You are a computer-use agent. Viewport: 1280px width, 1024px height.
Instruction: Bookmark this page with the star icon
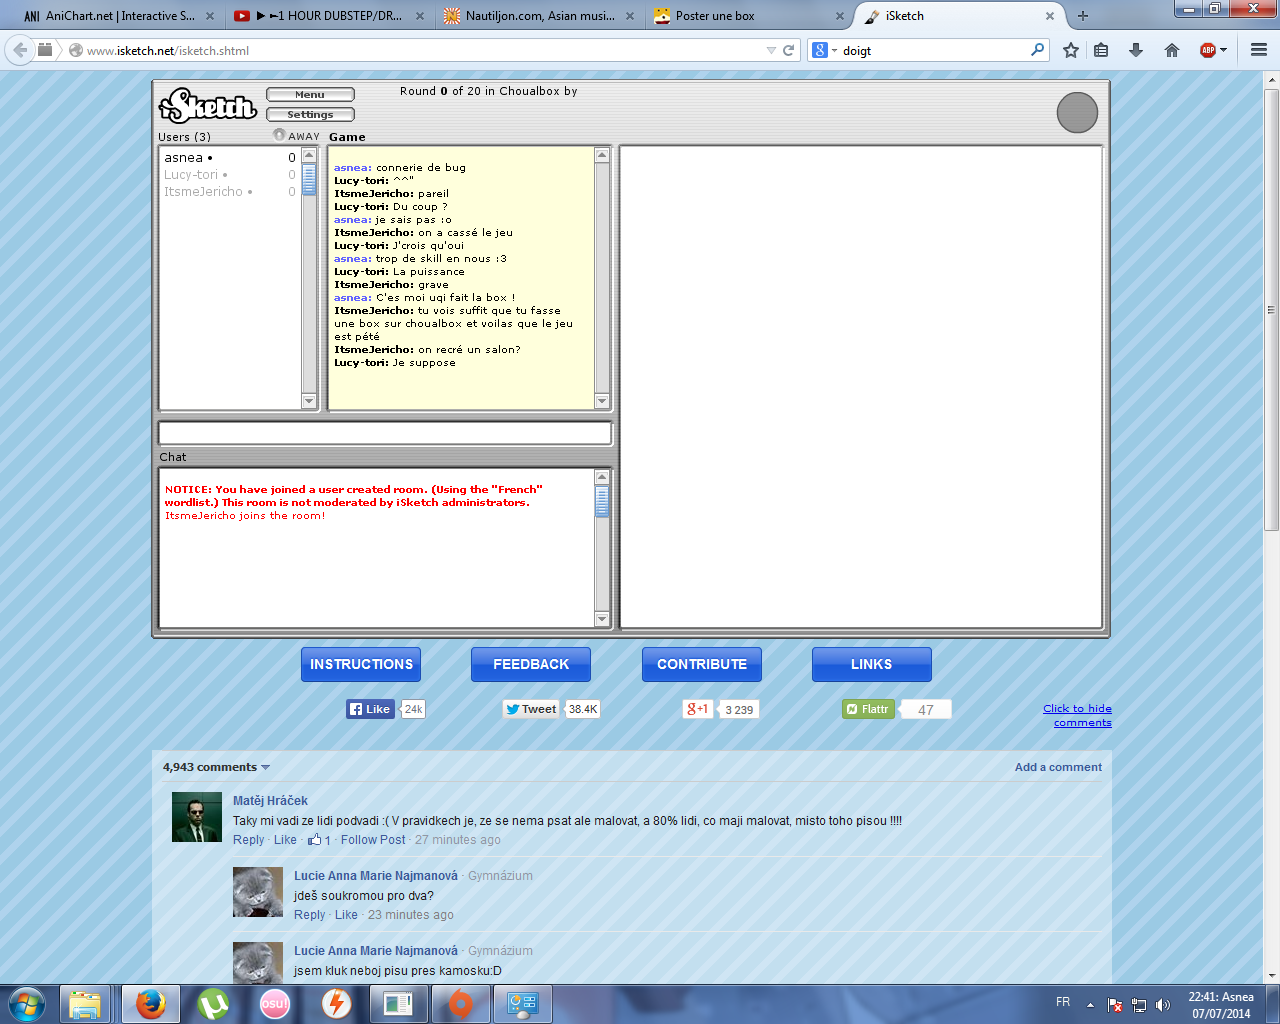point(1071,50)
